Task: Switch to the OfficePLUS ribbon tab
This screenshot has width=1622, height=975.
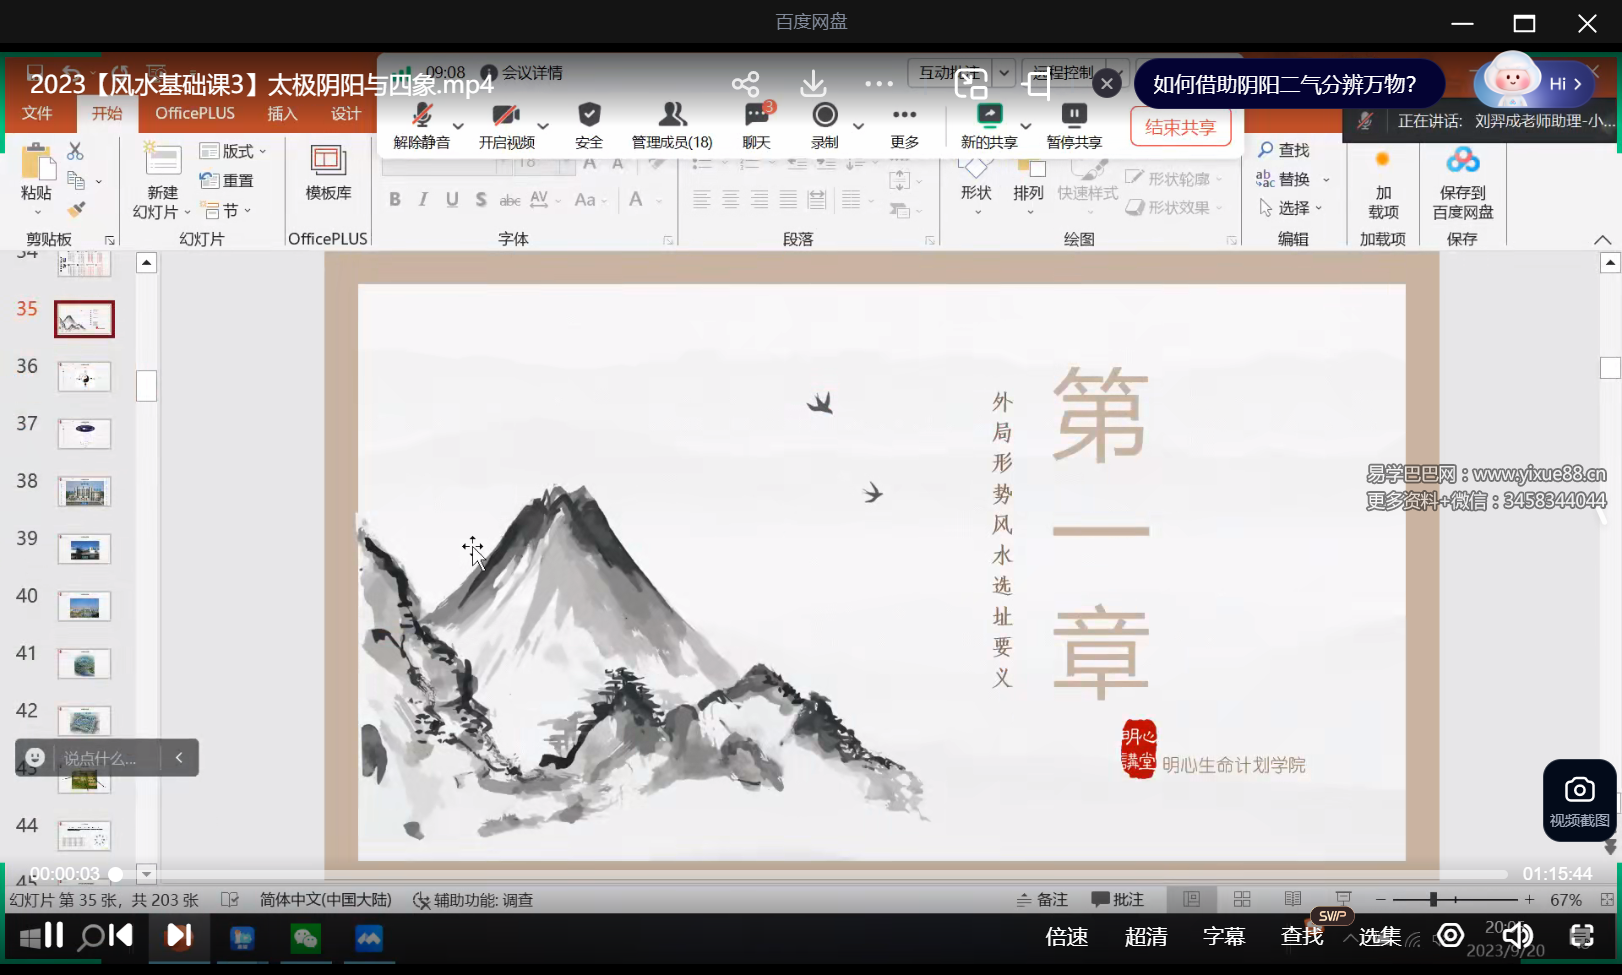Action: coord(195,113)
